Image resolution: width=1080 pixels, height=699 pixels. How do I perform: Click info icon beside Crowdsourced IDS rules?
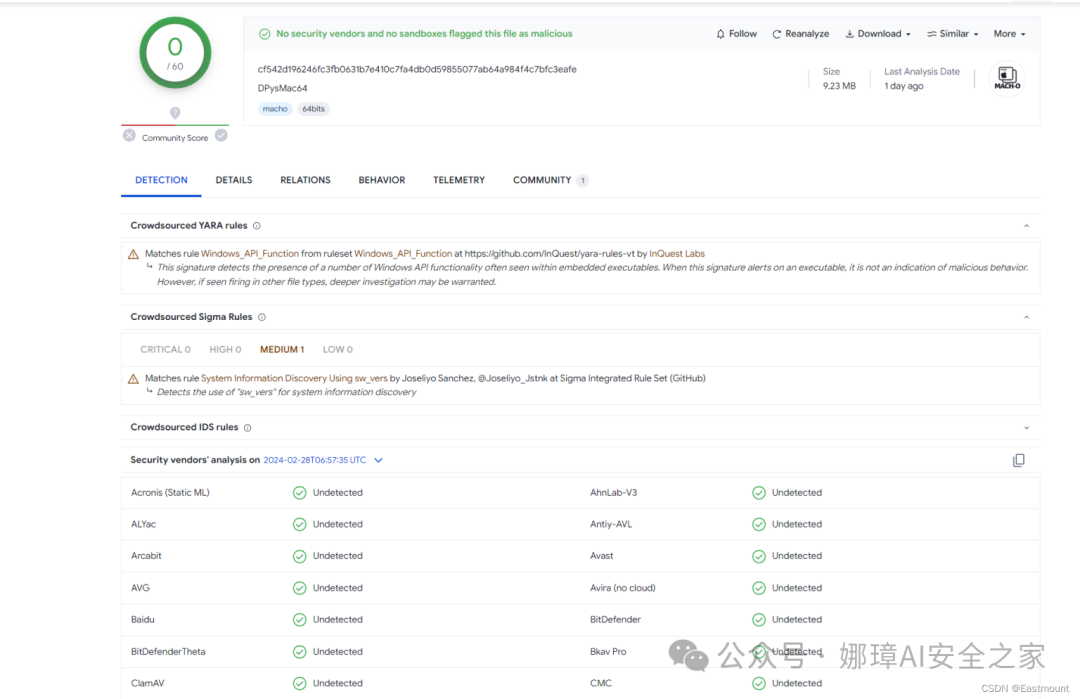point(247,428)
